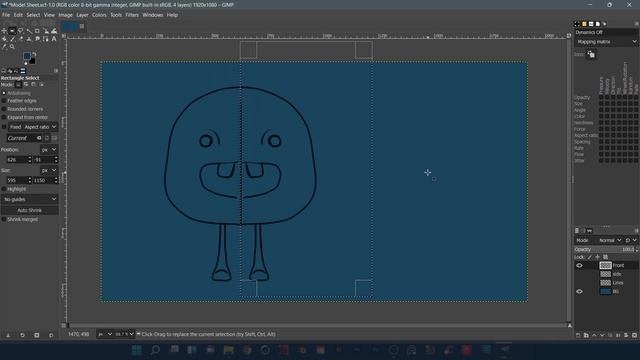Lower the selected layer
640x360 pixels.
602,335
